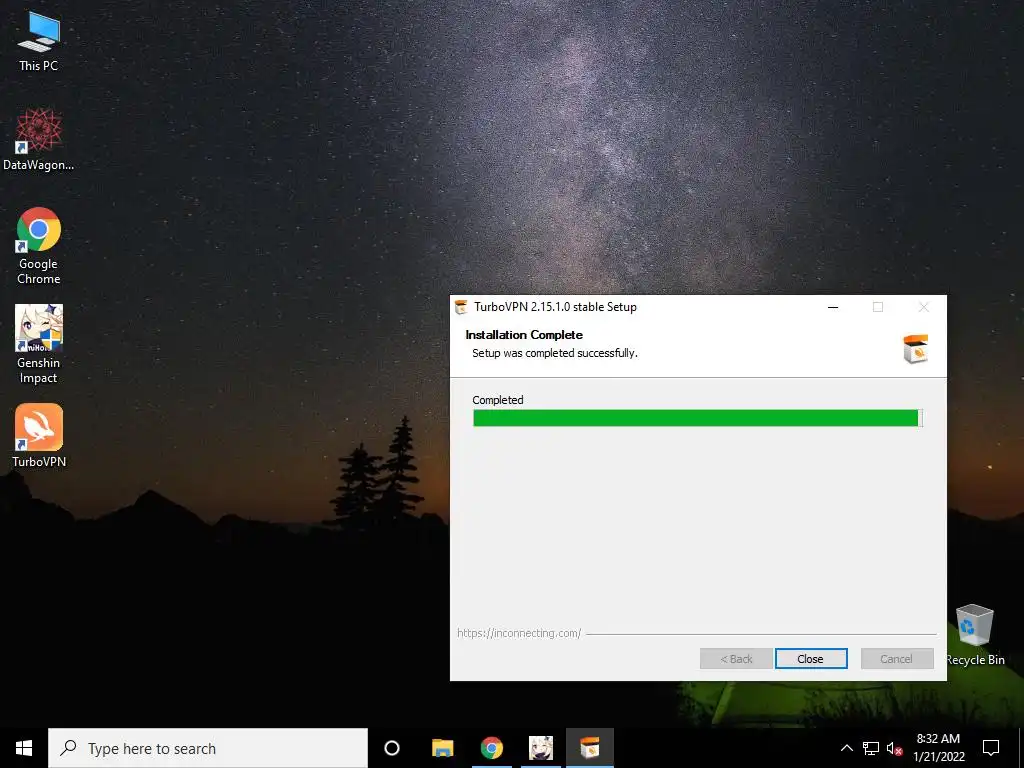
Task: Click the Show desktop sliver on taskbar
Action: point(1021,748)
